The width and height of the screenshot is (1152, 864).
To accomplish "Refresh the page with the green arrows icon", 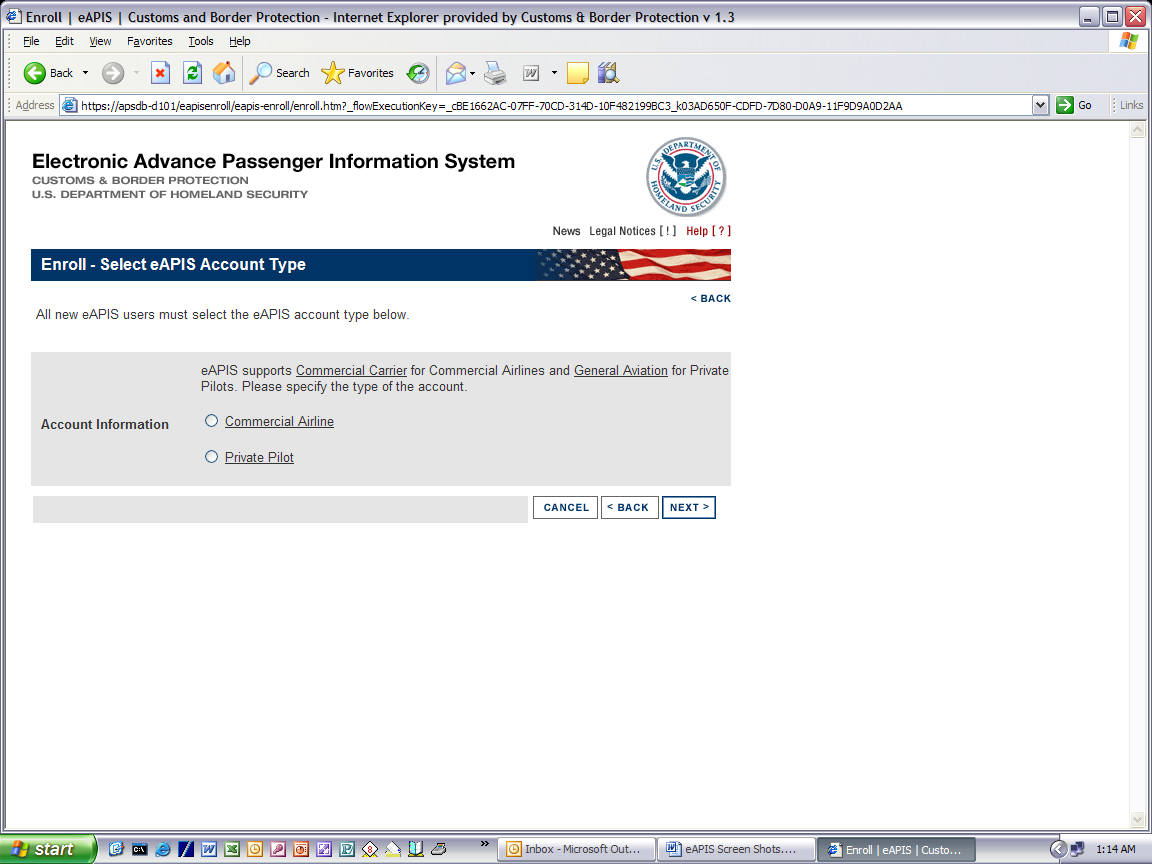I will [x=192, y=73].
